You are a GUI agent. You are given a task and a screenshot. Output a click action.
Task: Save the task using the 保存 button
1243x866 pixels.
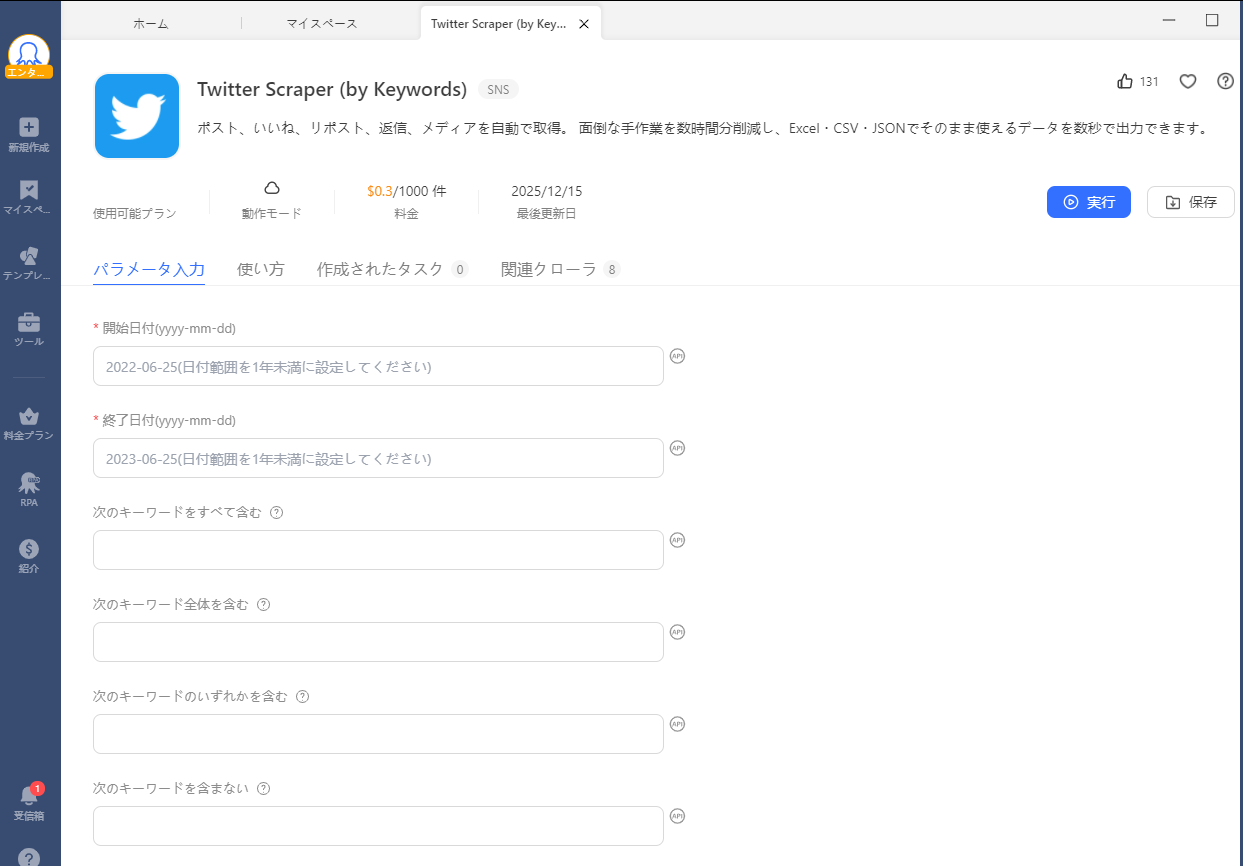point(1190,201)
